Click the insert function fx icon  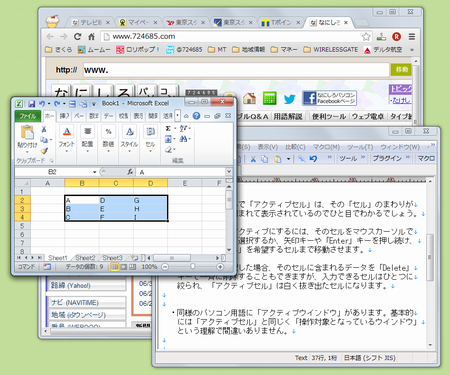(130, 172)
